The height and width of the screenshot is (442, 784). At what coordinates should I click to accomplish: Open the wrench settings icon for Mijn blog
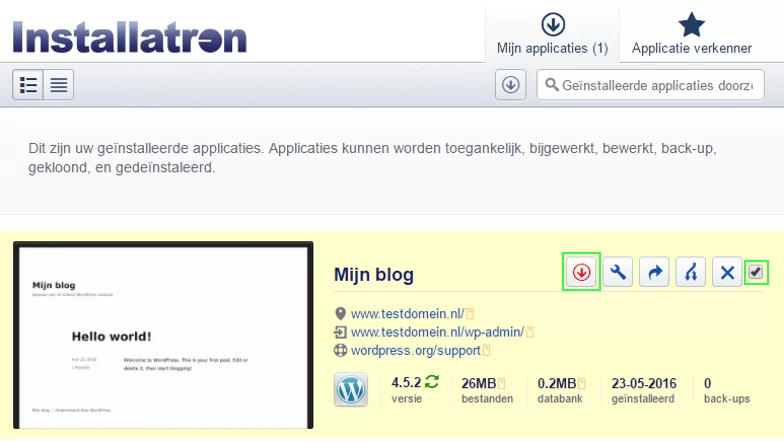click(x=618, y=272)
